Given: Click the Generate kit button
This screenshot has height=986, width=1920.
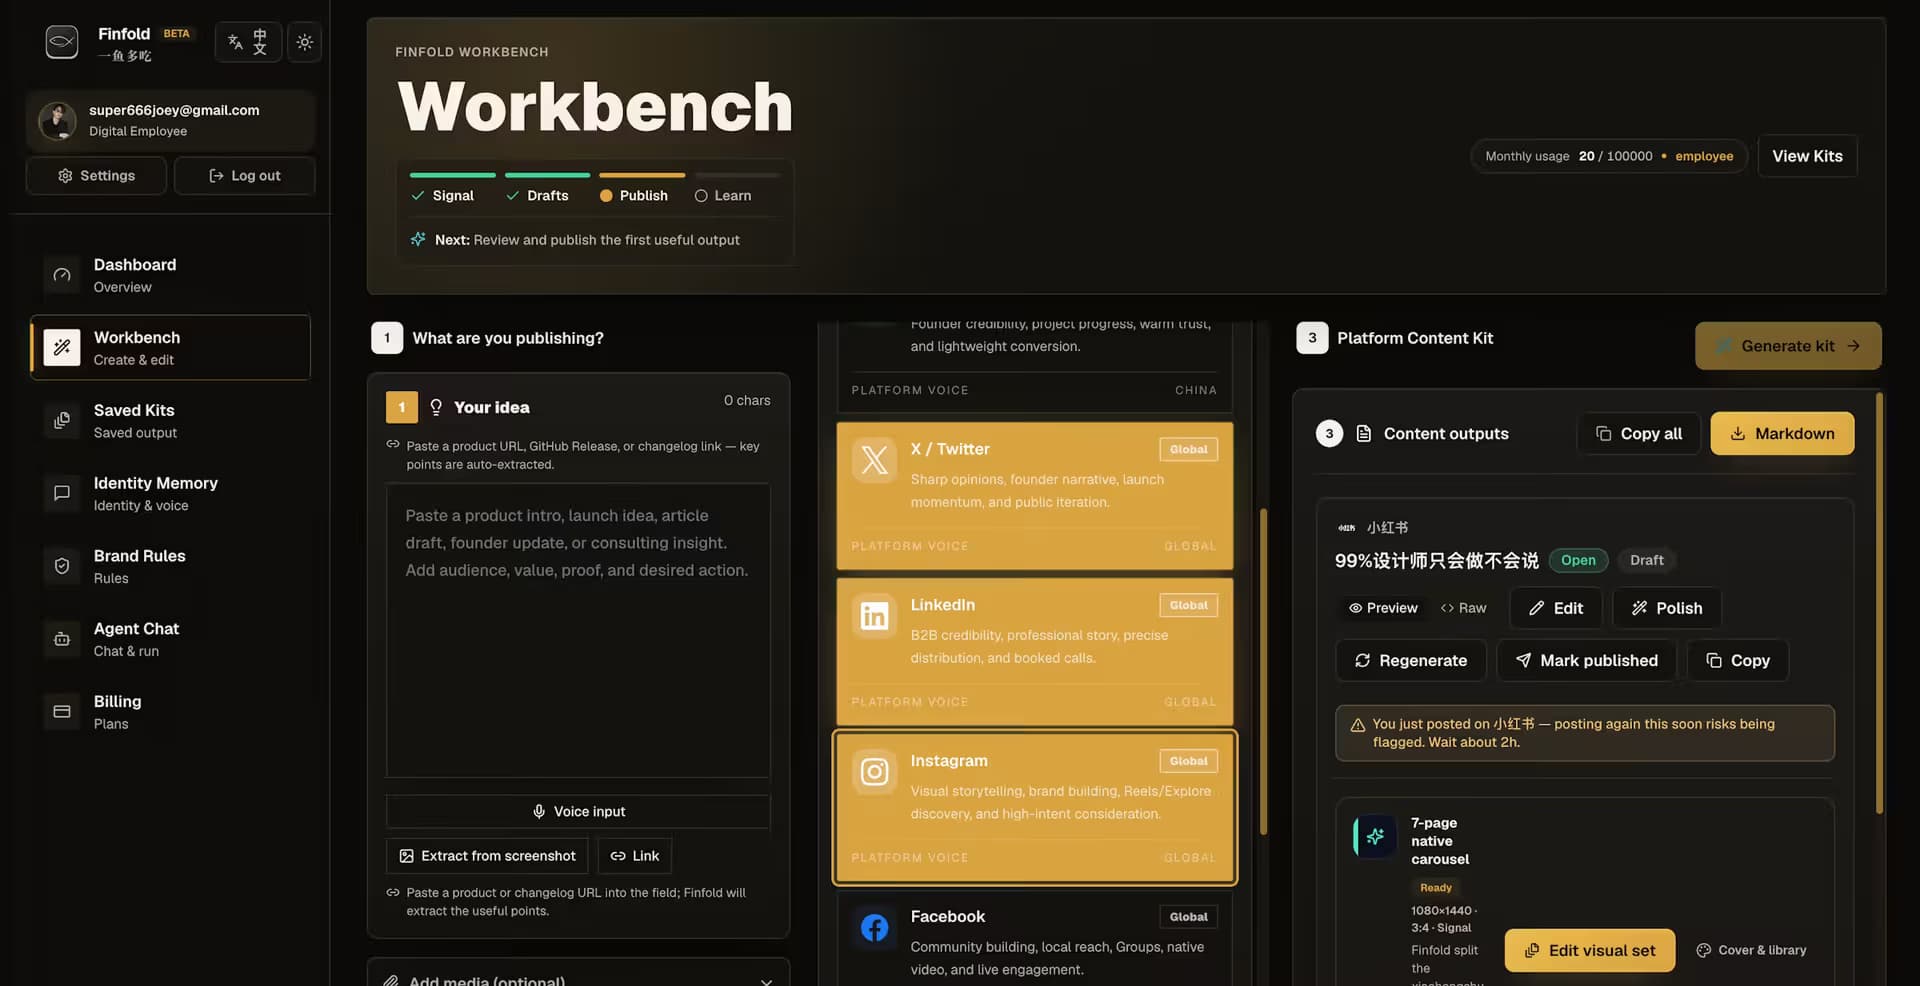Looking at the screenshot, I should 1788,346.
